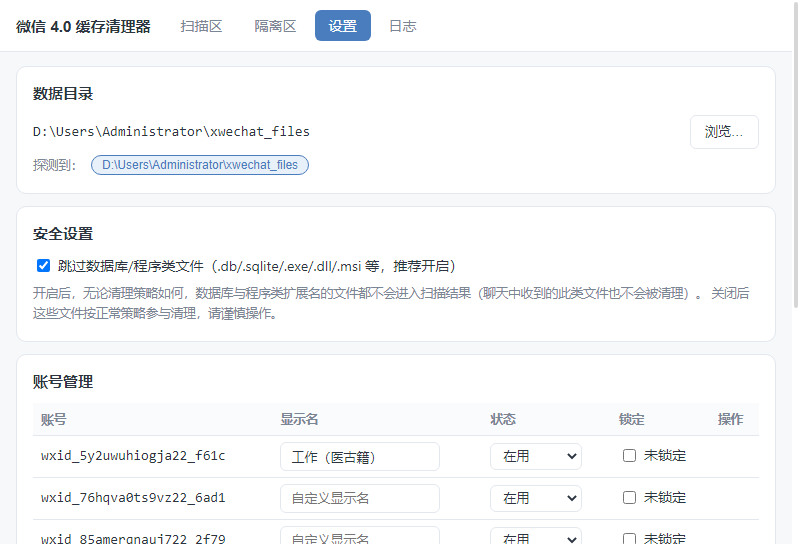Open status dropdown for wxid_76hqva0ts9vz22_6ad1
This screenshot has height=544, width=800.
(536, 498)
